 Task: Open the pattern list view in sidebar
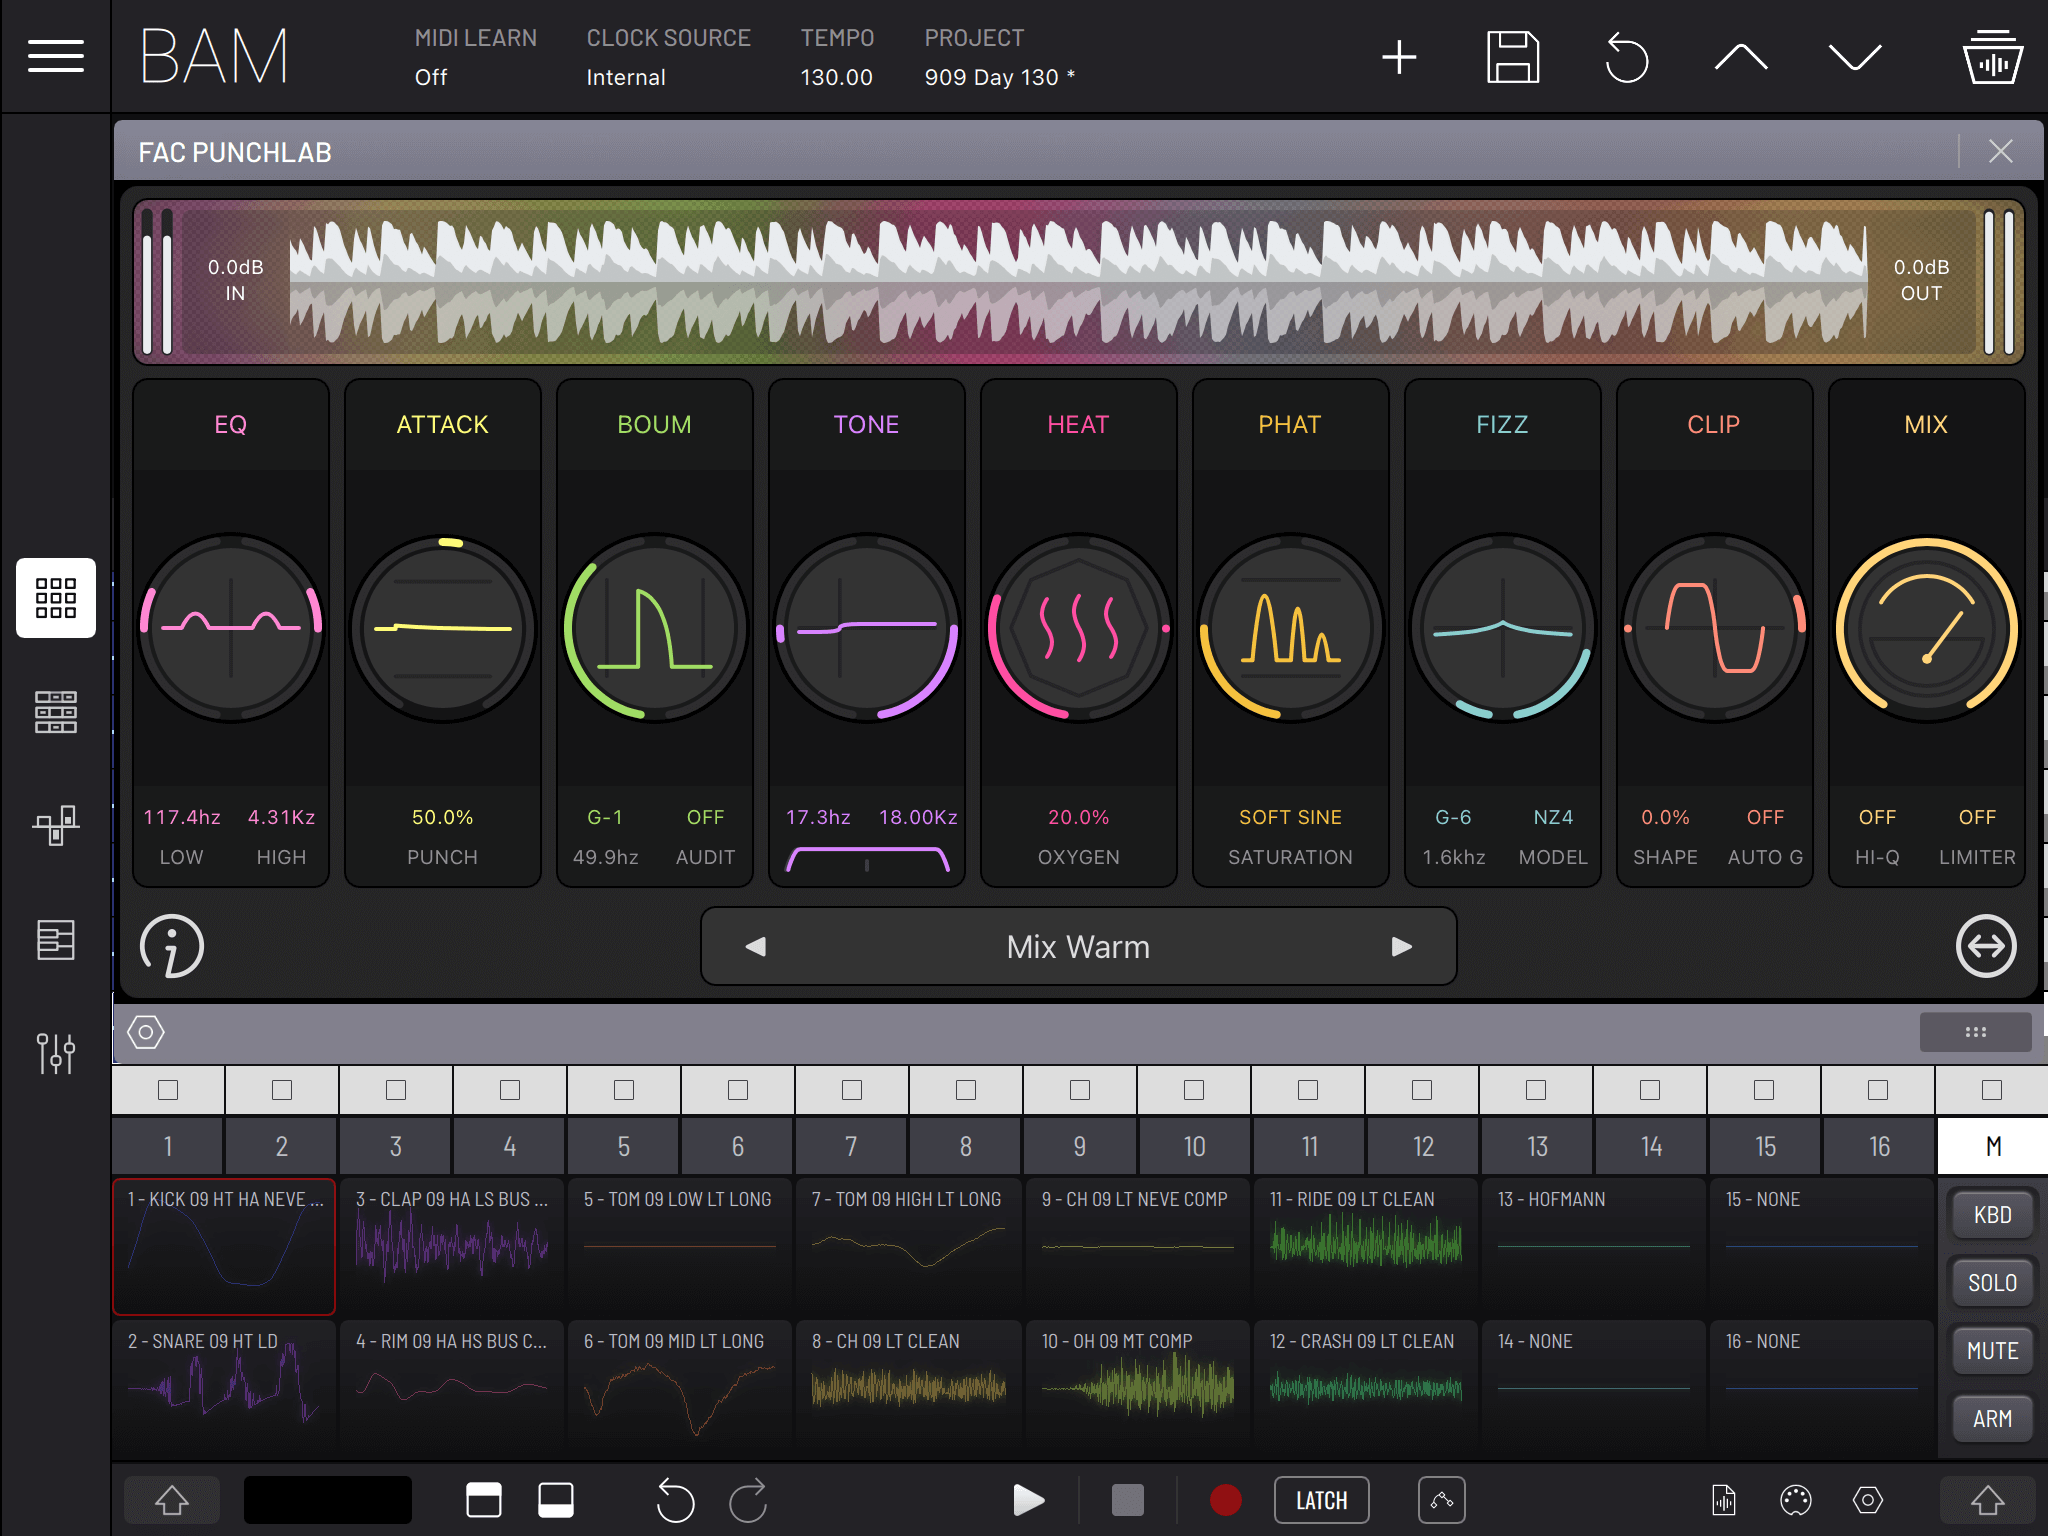coord(56,940)
